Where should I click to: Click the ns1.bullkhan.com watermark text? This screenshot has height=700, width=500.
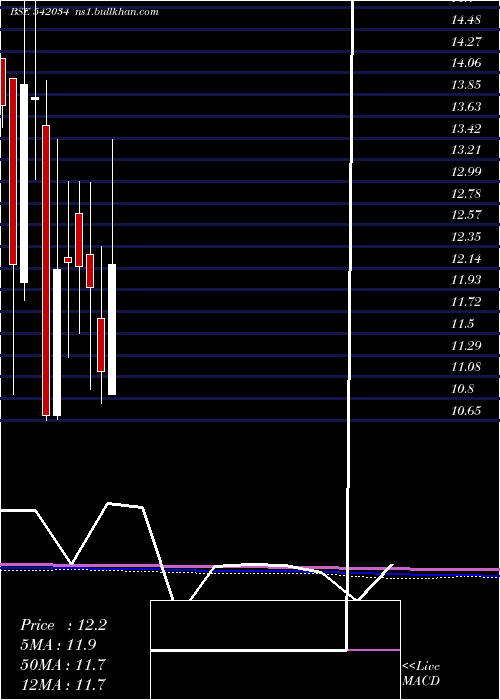[x=118, y=12]
